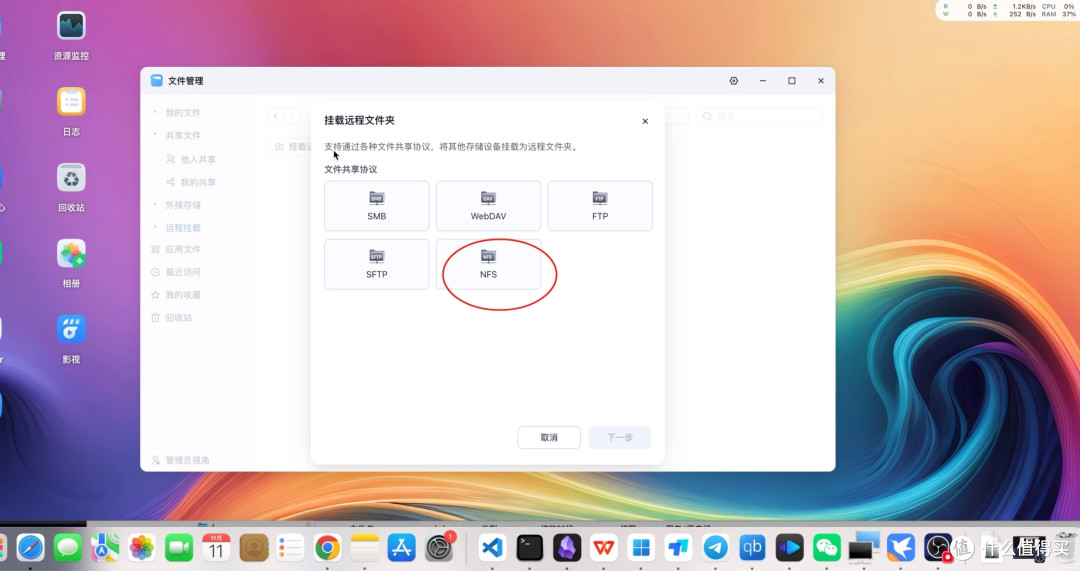This screenshot has width=1080, height=571.
Task: Open FaceTime from the dock
Action: pyautogui.click(x=179, y=548)
